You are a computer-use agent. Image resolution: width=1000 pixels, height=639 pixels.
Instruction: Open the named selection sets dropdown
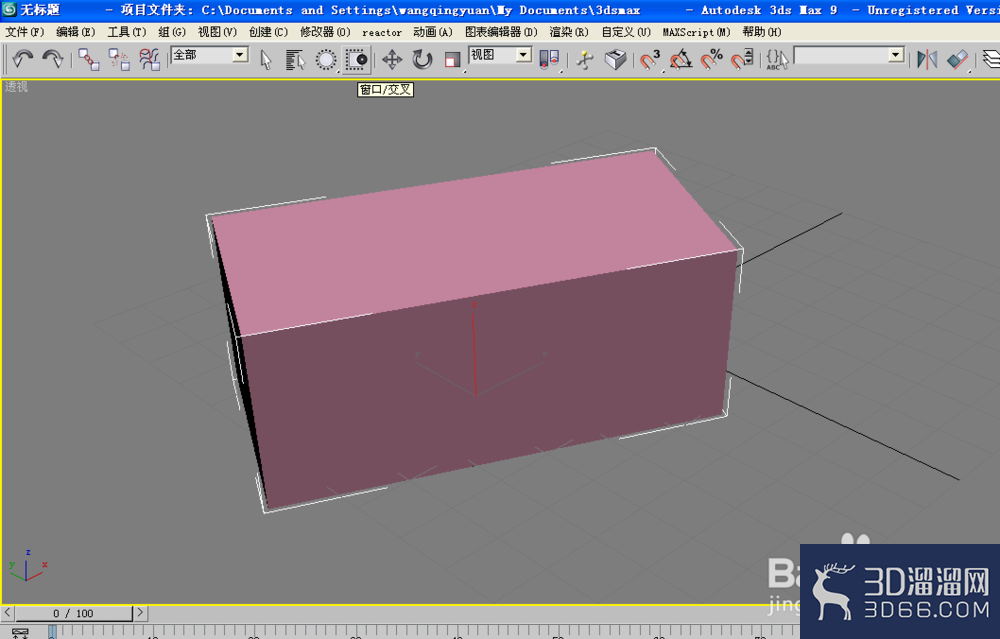tap(896, 55)
